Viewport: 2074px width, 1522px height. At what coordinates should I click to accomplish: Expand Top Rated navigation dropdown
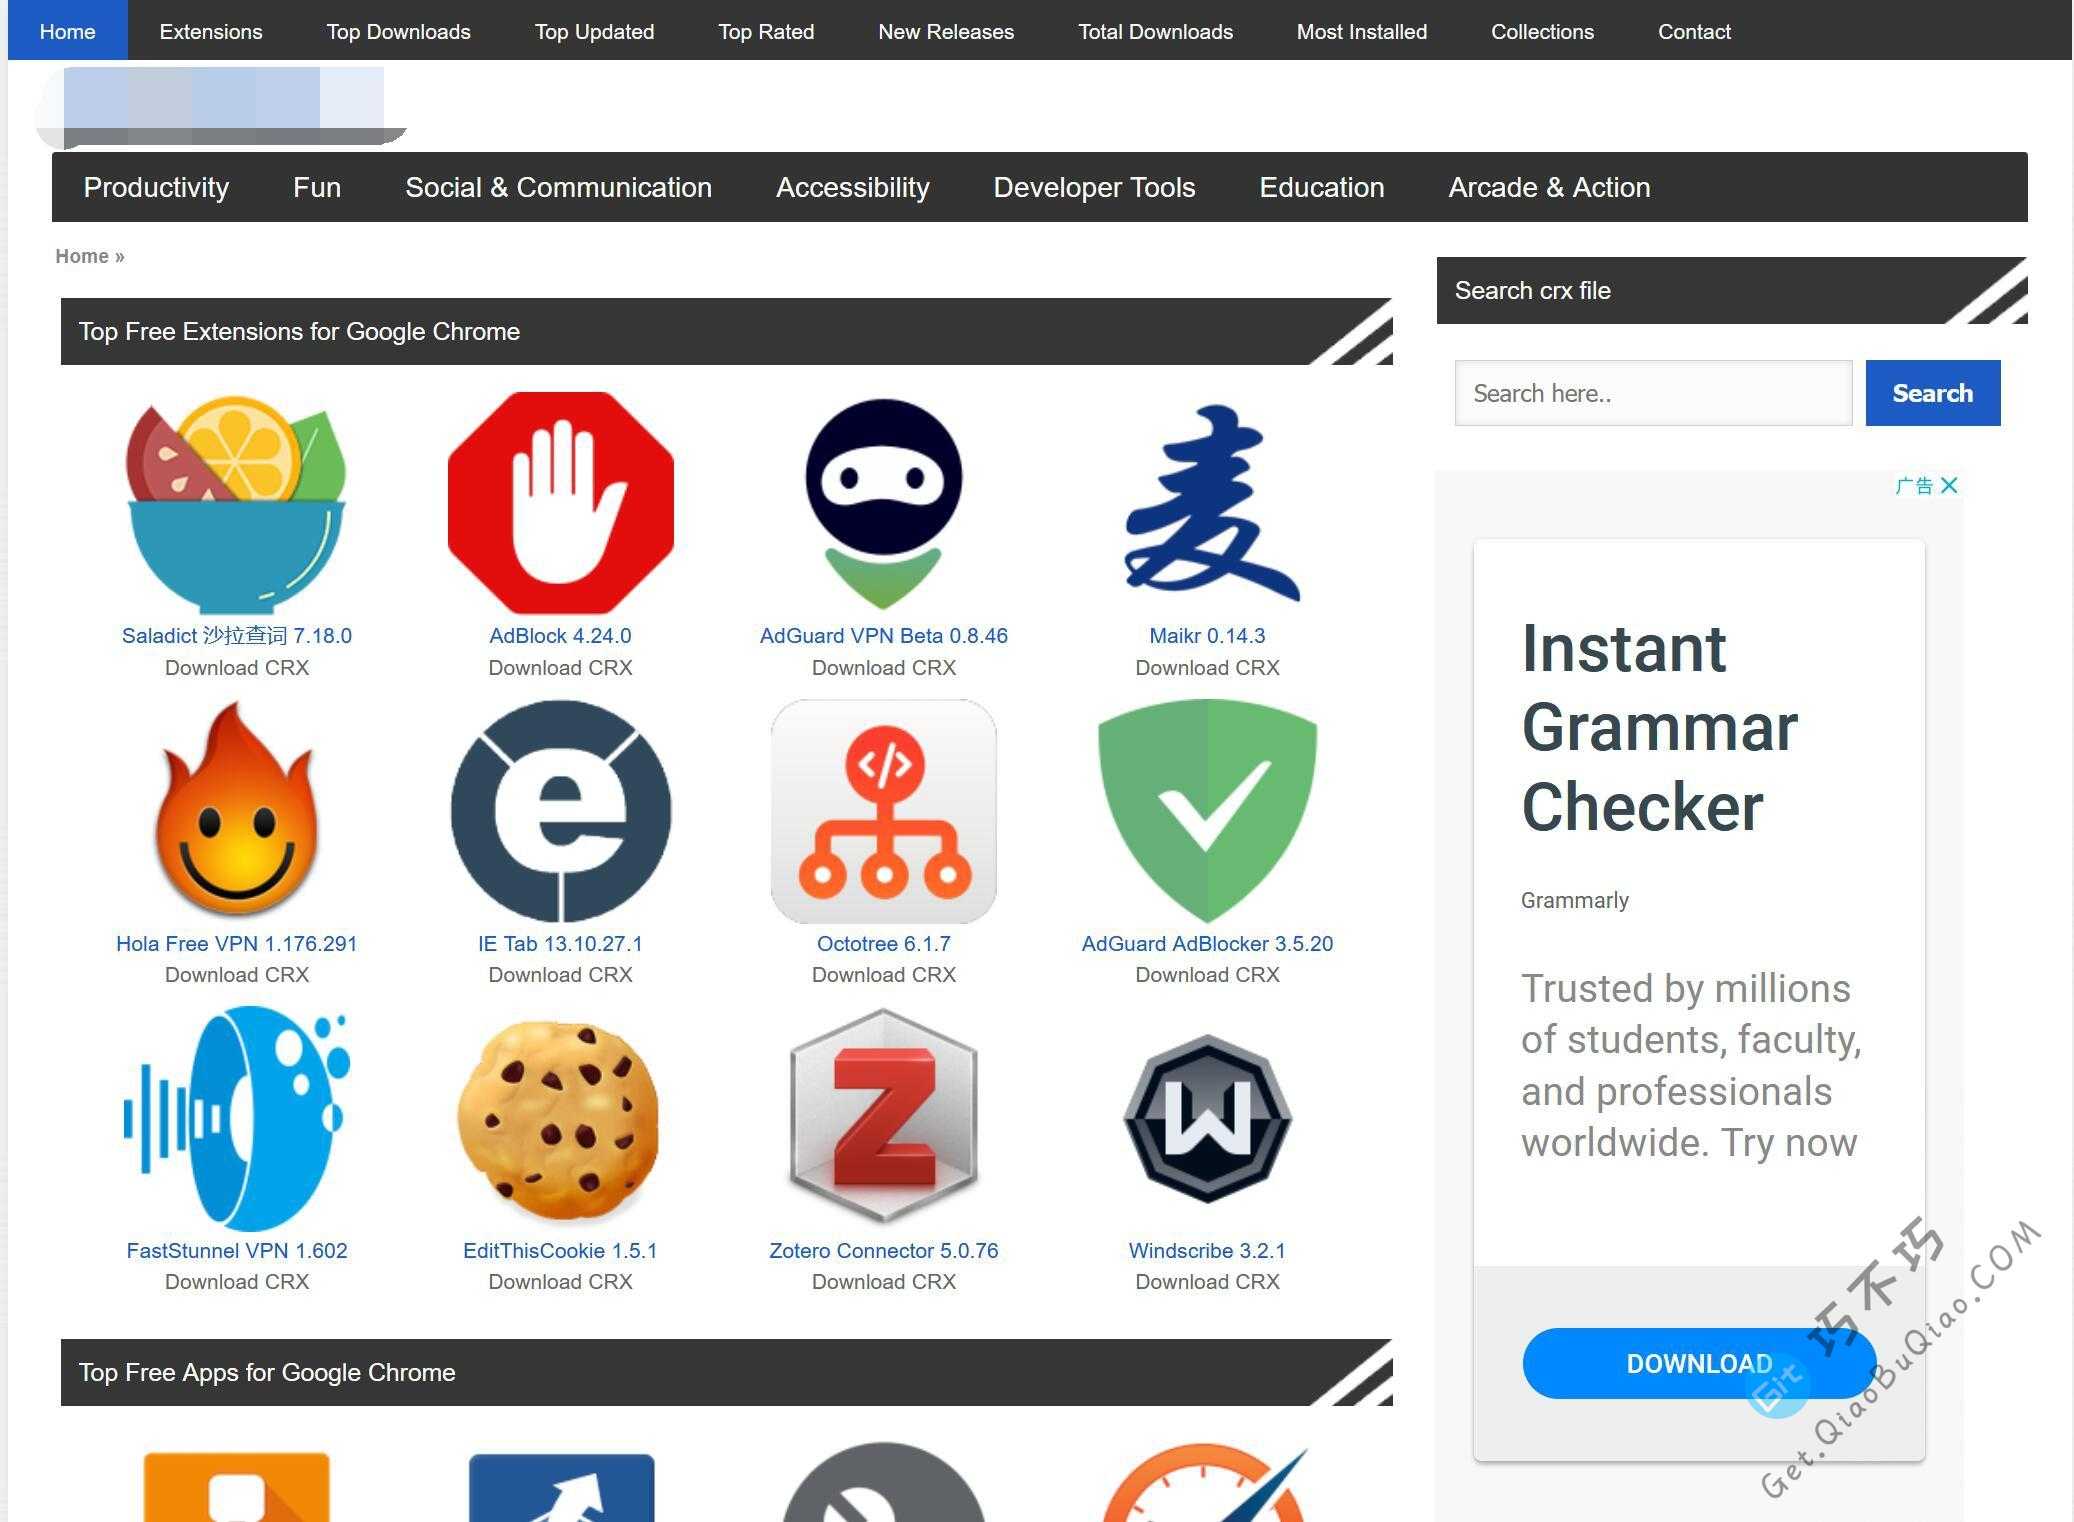click(x=765, y=31)
